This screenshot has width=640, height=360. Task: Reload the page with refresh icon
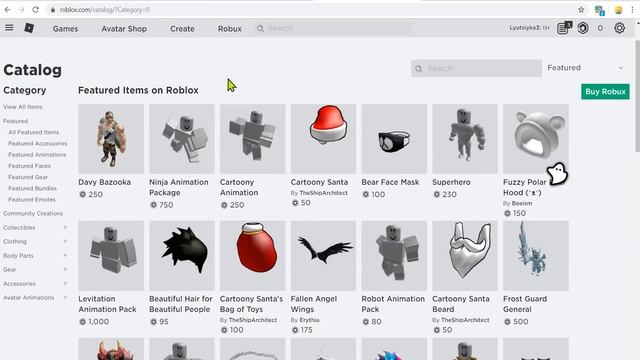(x=36, y=9)
